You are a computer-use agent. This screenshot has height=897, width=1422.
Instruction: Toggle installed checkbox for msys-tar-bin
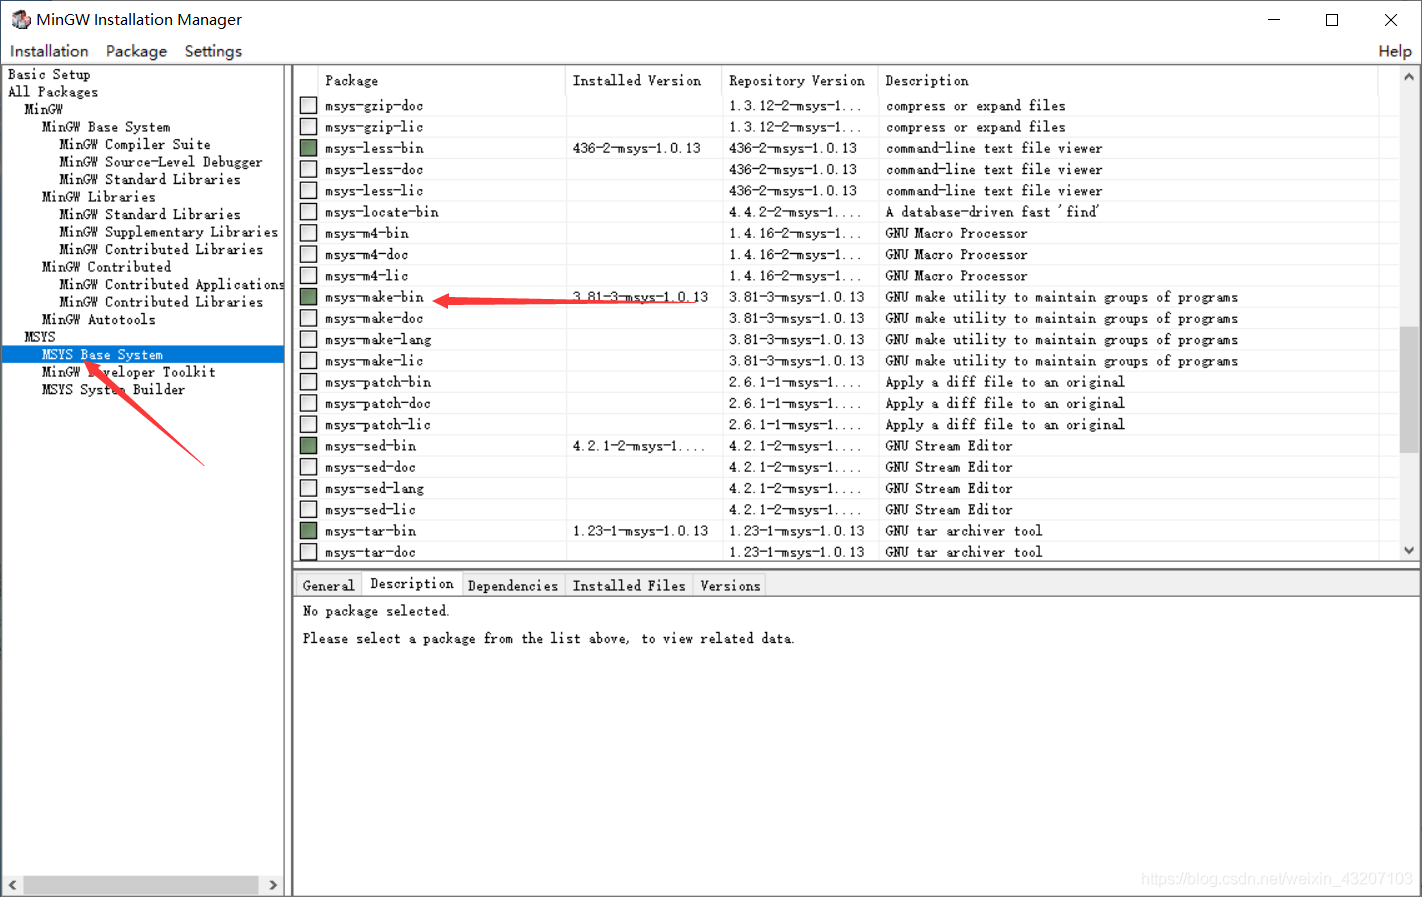point(308,530)
